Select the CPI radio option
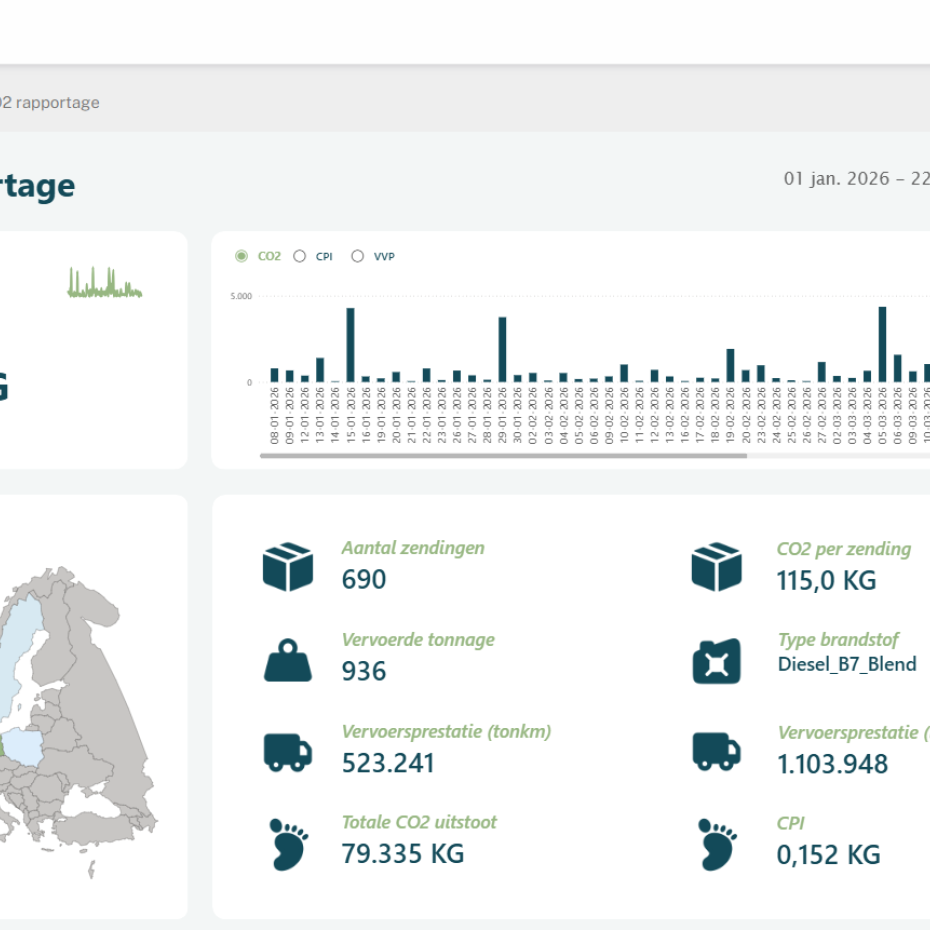This screenshot has width=930, height=930. [x=300, y=256]
